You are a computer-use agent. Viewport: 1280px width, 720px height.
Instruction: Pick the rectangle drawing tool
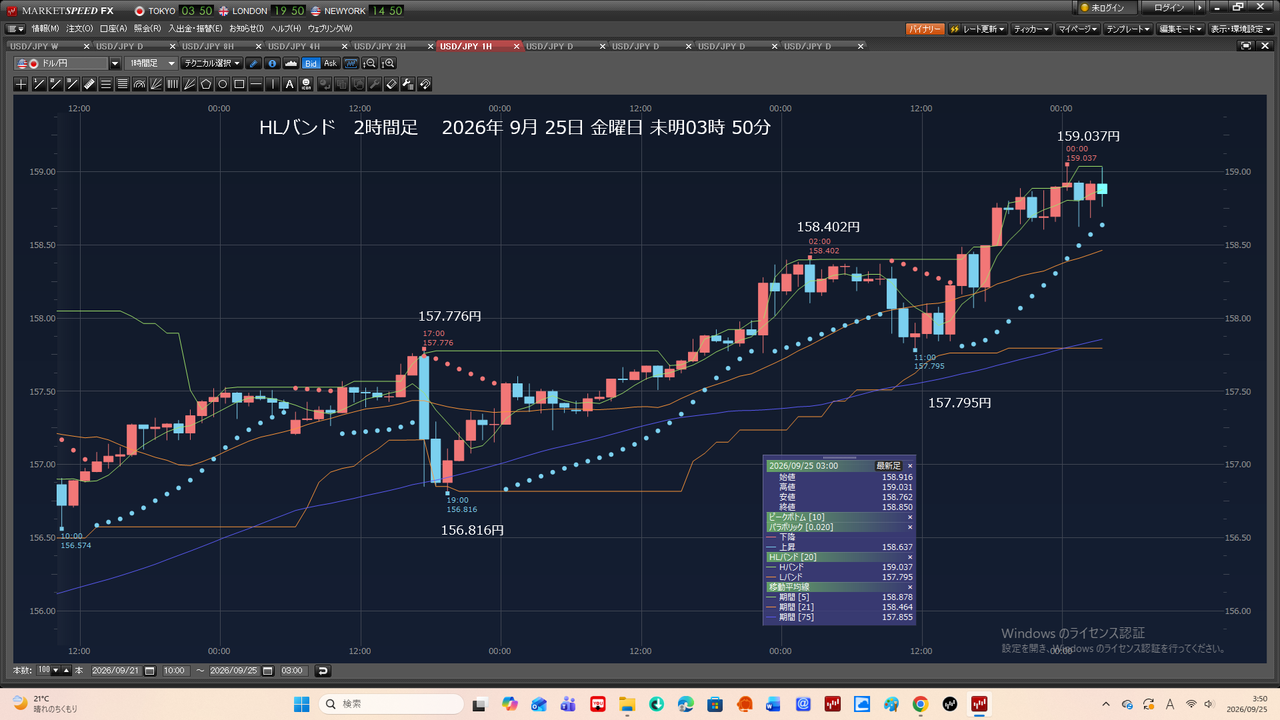coord(239,84)
